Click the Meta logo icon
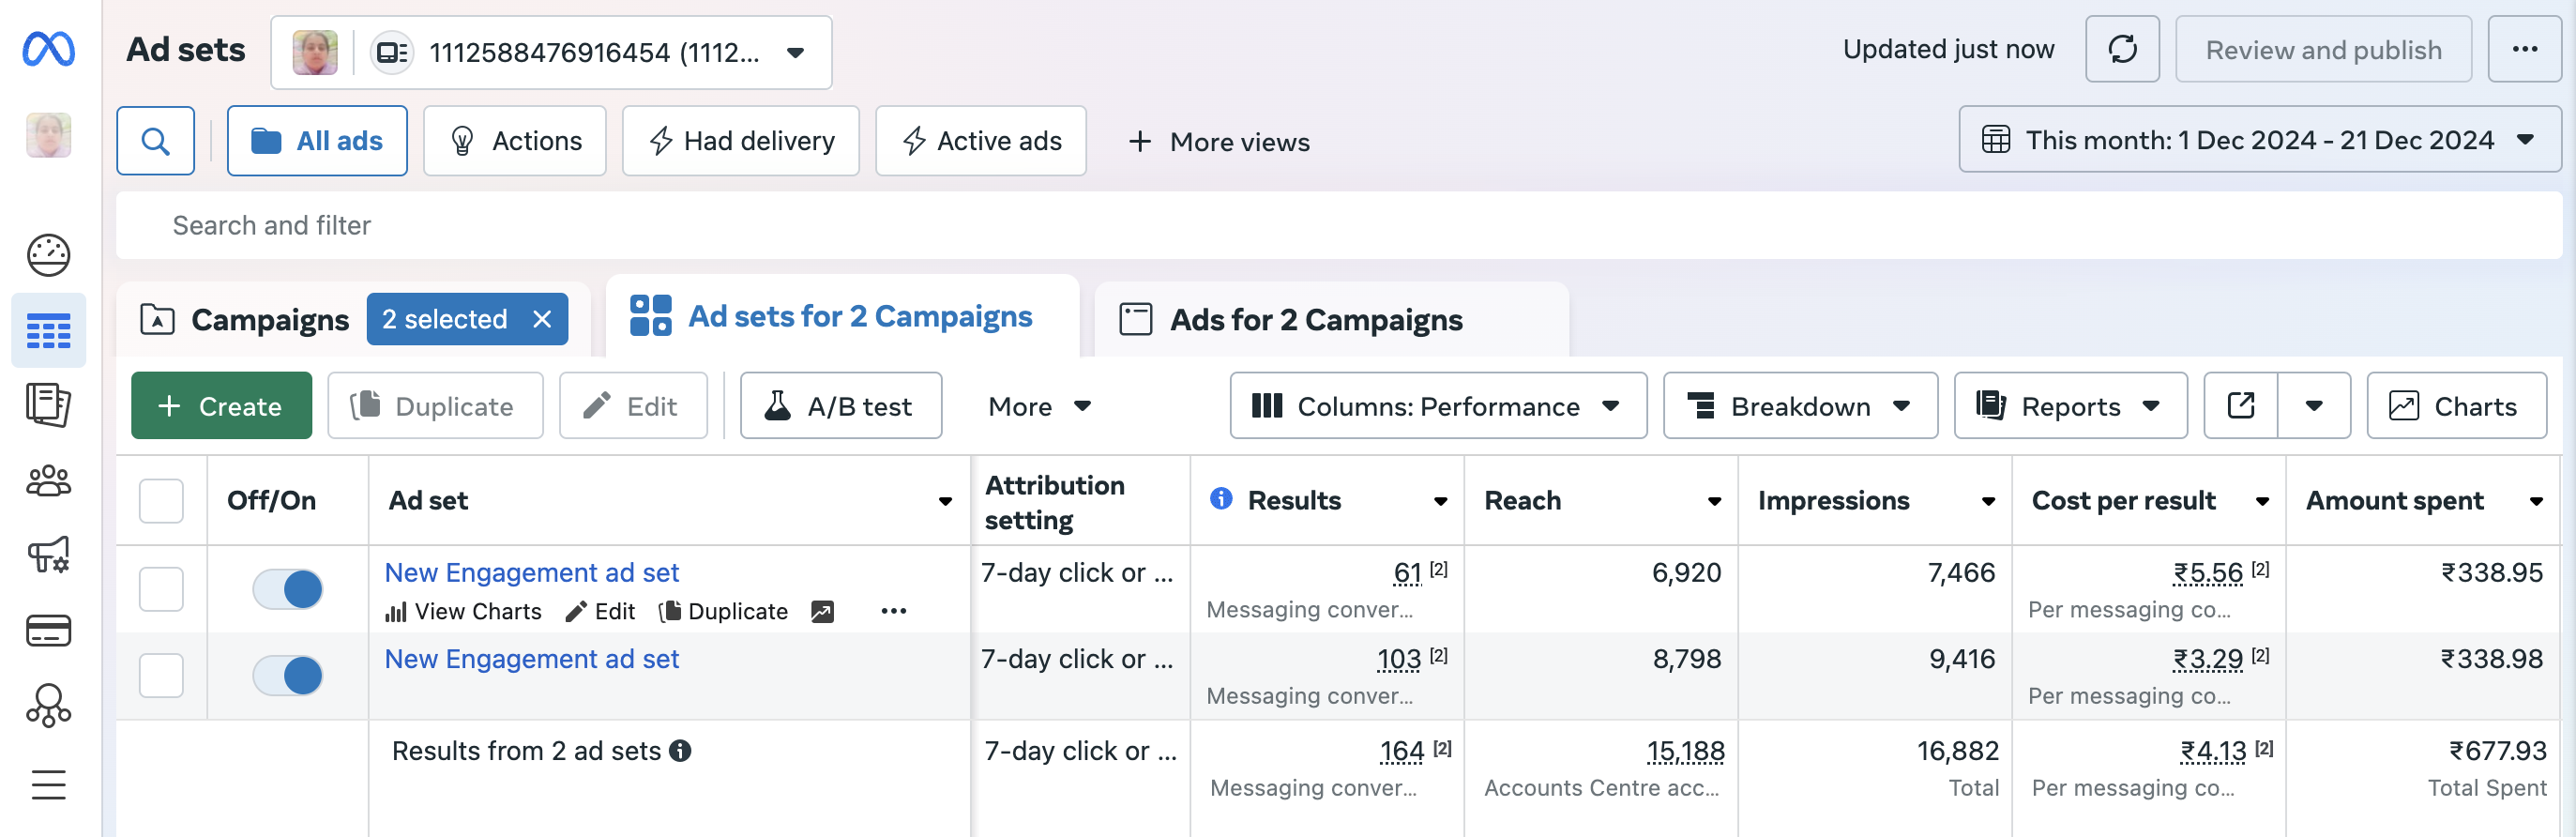2576x837 pixels. 48,49
